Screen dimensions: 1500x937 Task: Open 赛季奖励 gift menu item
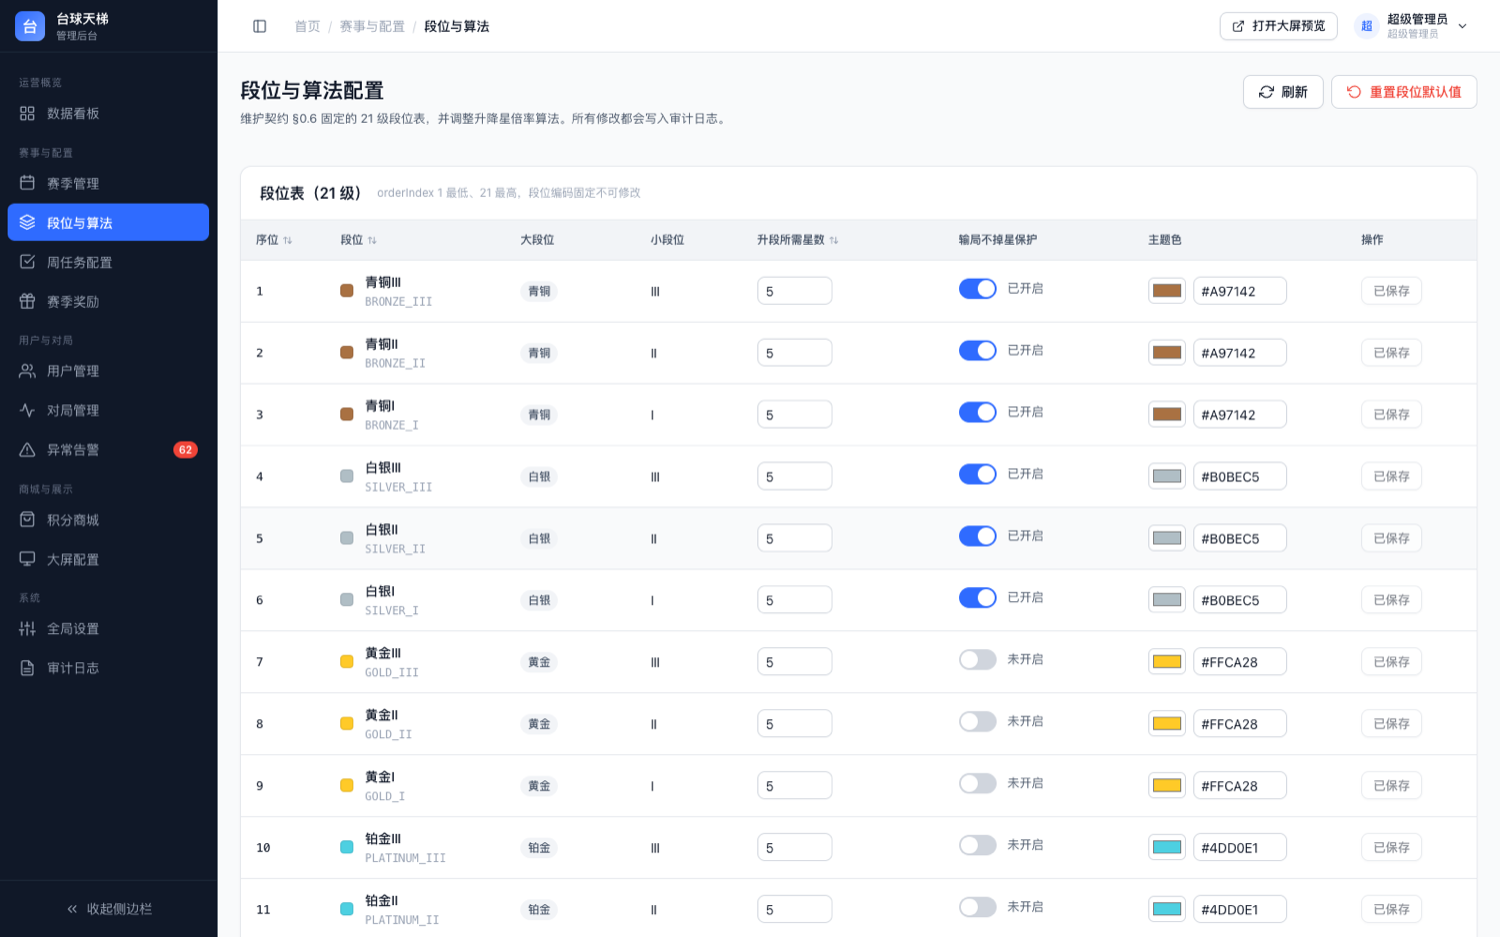click(108, 301)
